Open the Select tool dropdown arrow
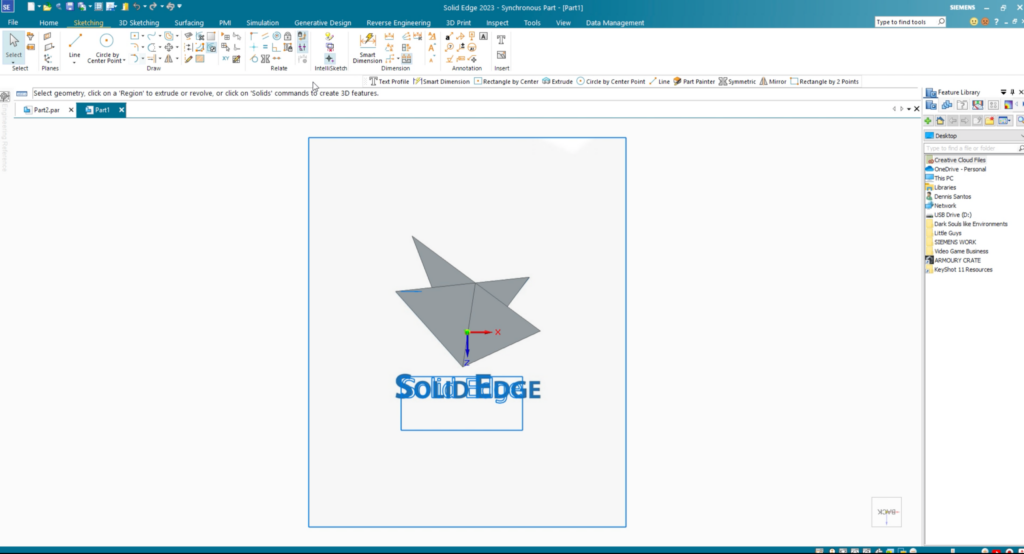The image size is (1024, 554). click(x=14, y=63)
